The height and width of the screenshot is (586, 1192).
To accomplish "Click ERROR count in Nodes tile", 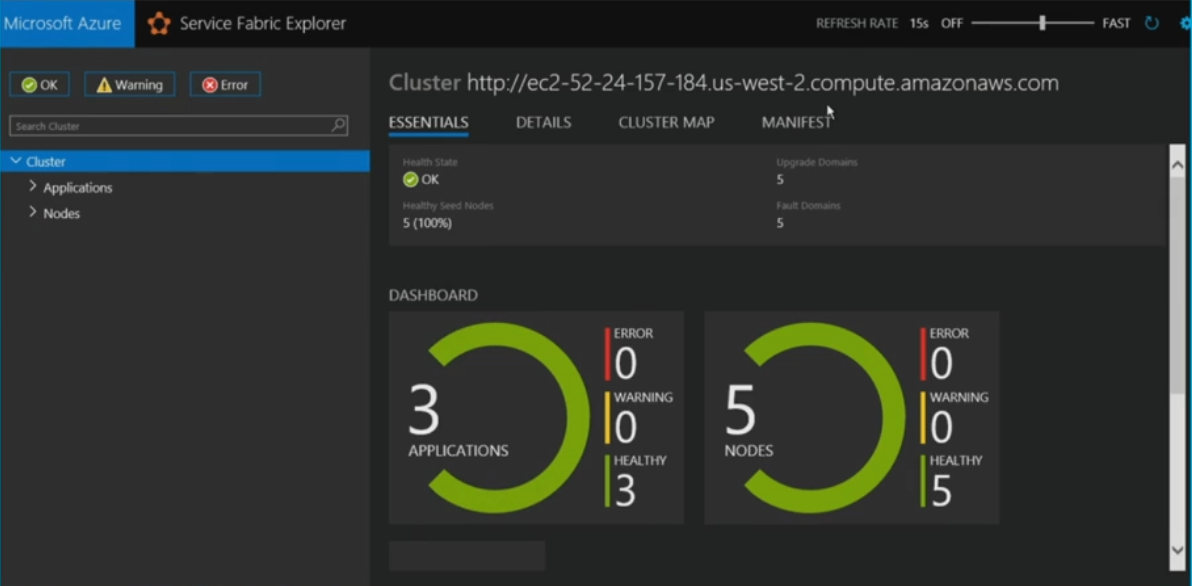I will pos(941,363).
